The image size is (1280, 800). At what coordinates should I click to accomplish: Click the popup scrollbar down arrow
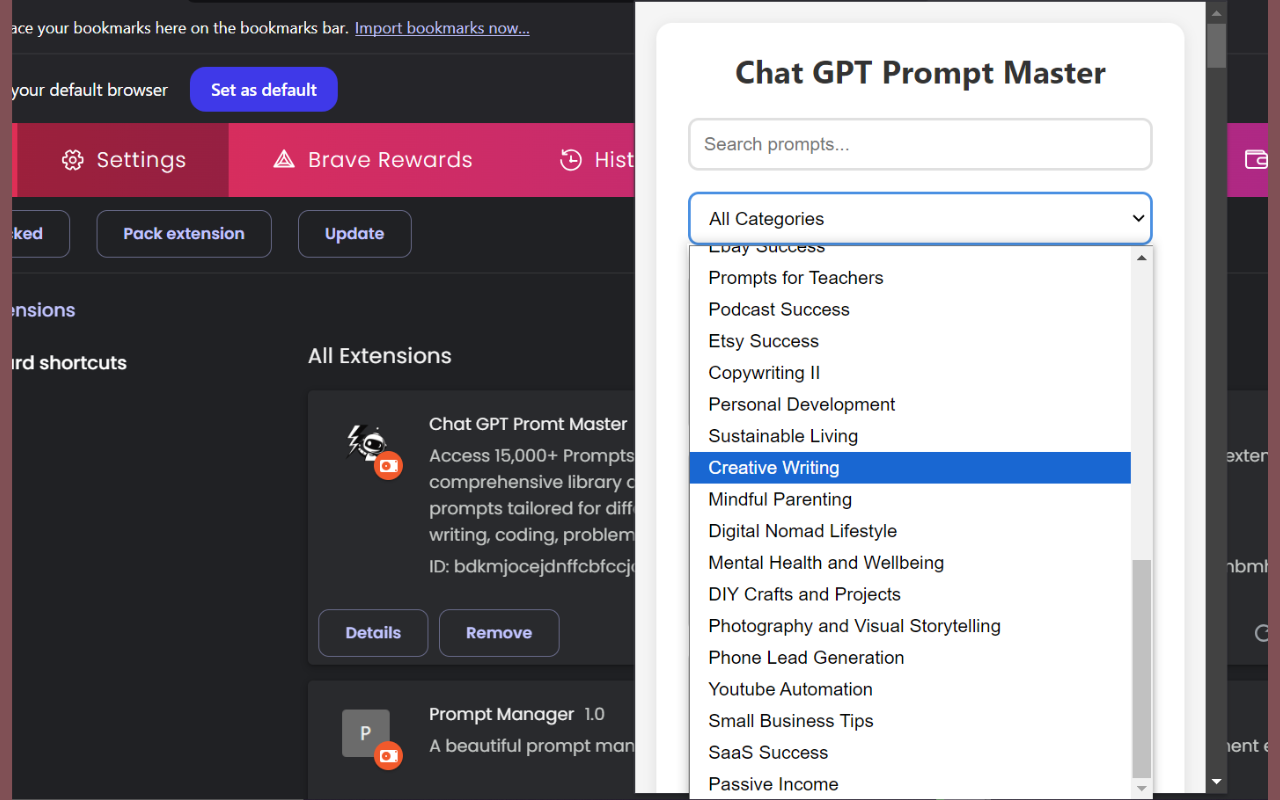(1217, 782)
